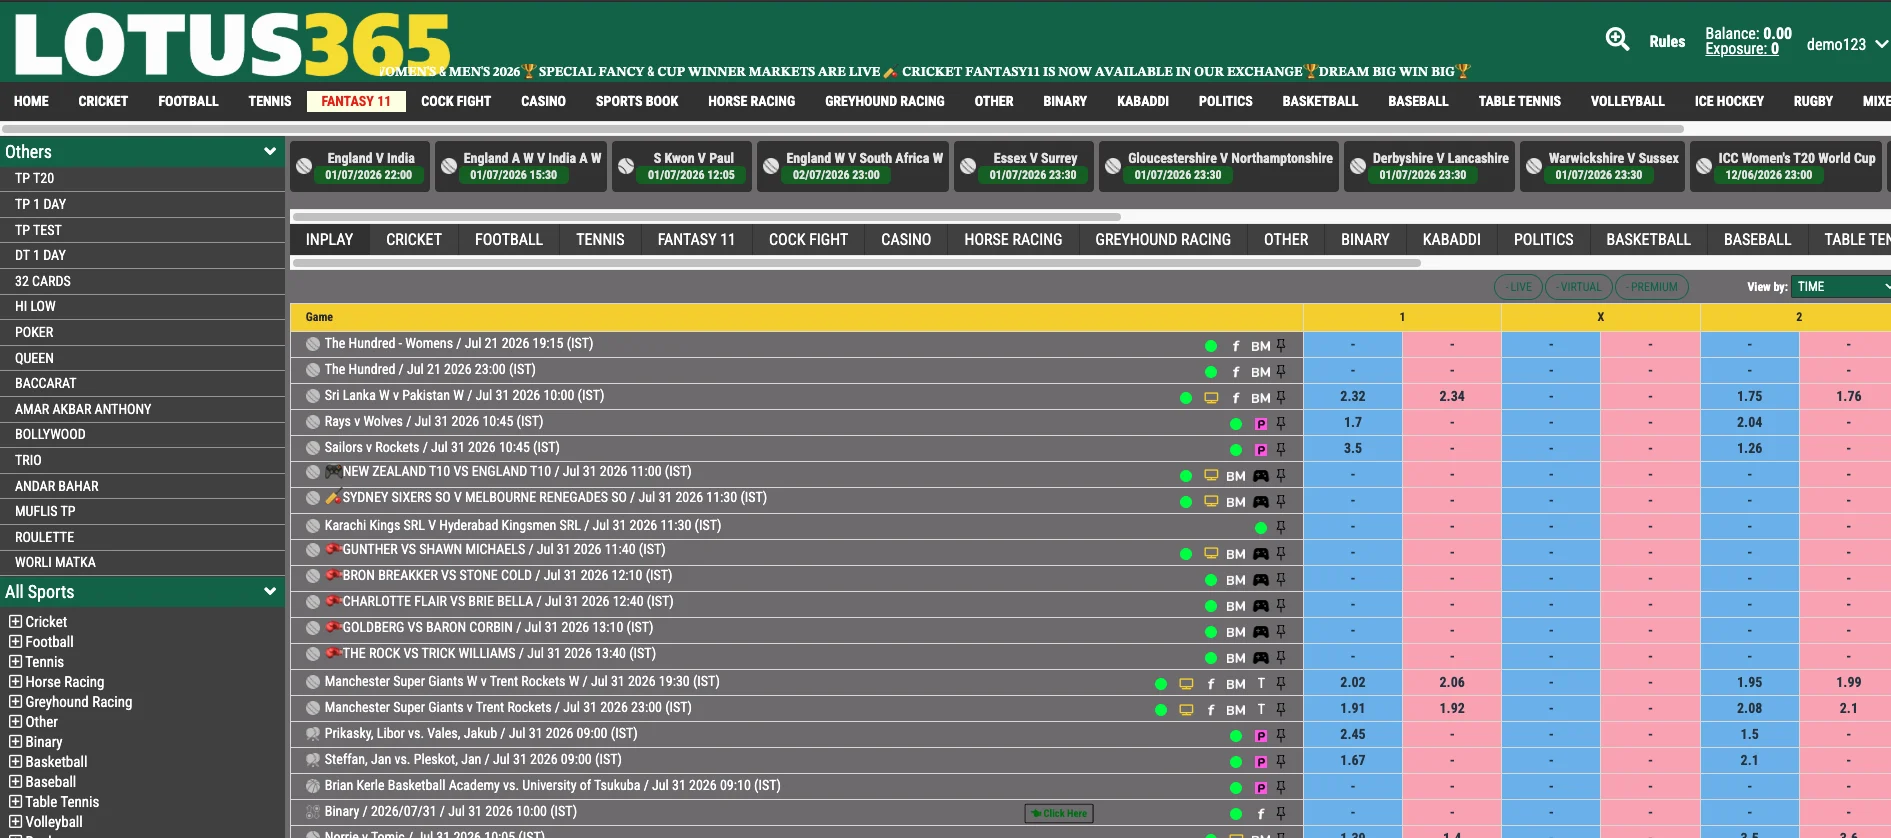The width and height of the screenshot is (1891, 838).
Task: Click premium P icon for Prikasky vs. Vales
Action: click(1261, 736)
